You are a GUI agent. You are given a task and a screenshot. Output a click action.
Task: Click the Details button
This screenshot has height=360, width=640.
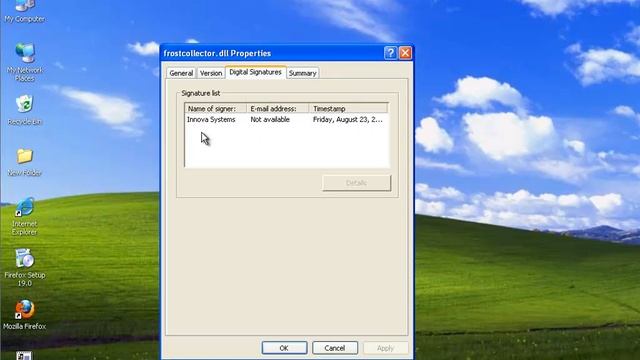(x=356, y=183)
